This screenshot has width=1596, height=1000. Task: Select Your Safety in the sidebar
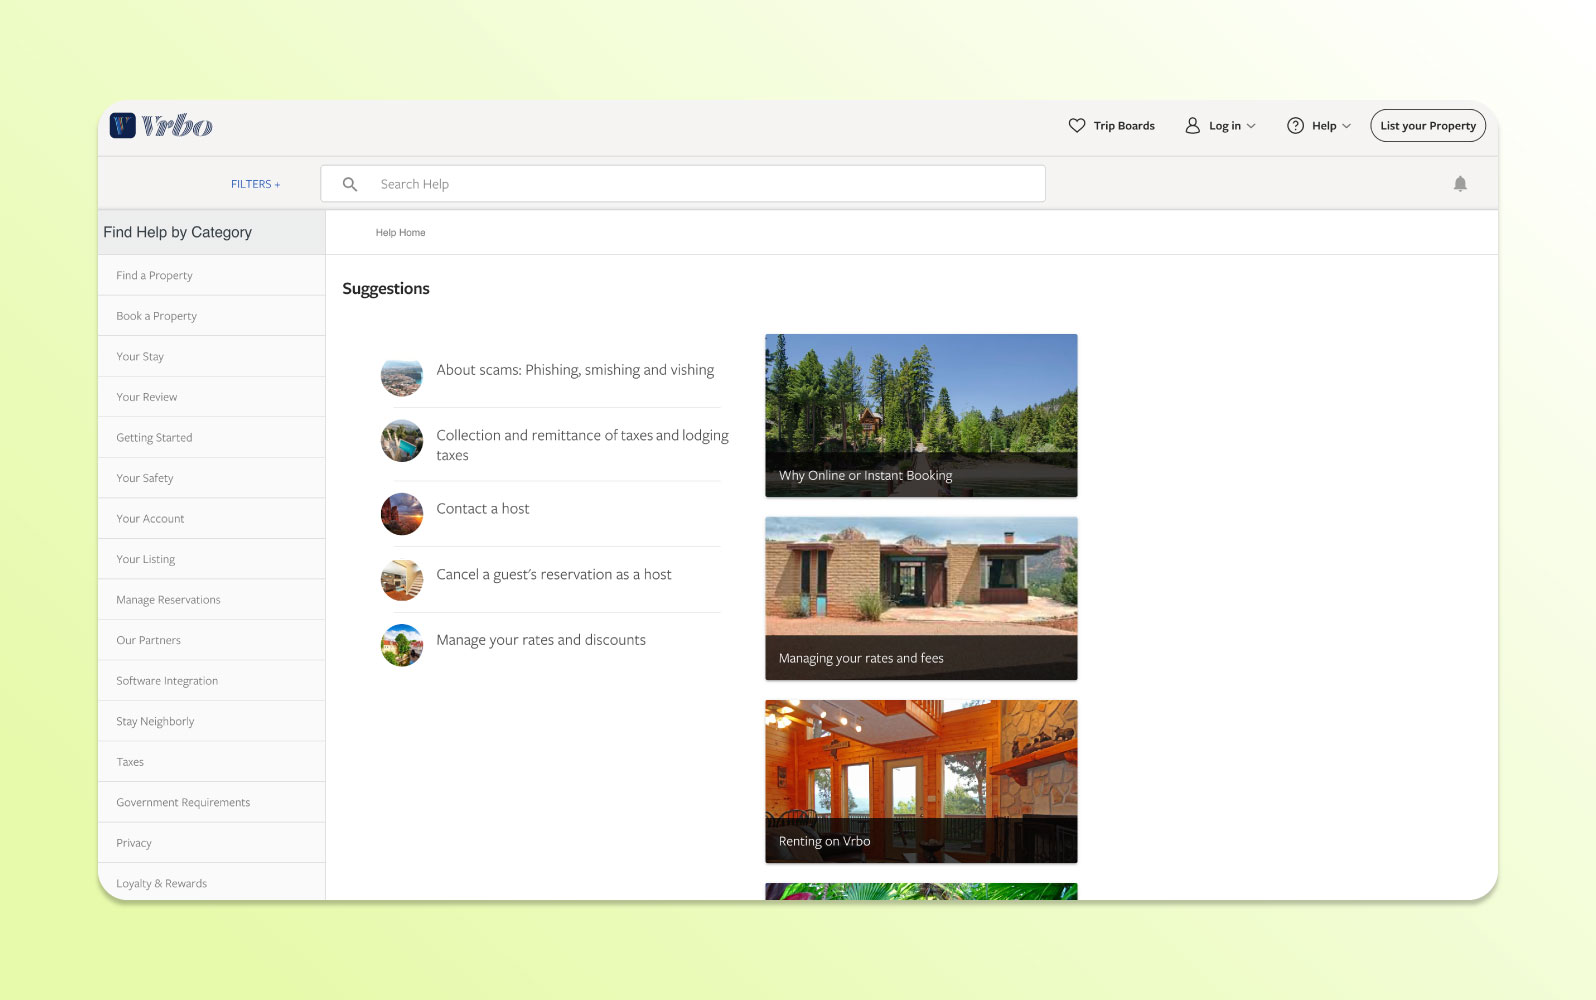[145, 478]
